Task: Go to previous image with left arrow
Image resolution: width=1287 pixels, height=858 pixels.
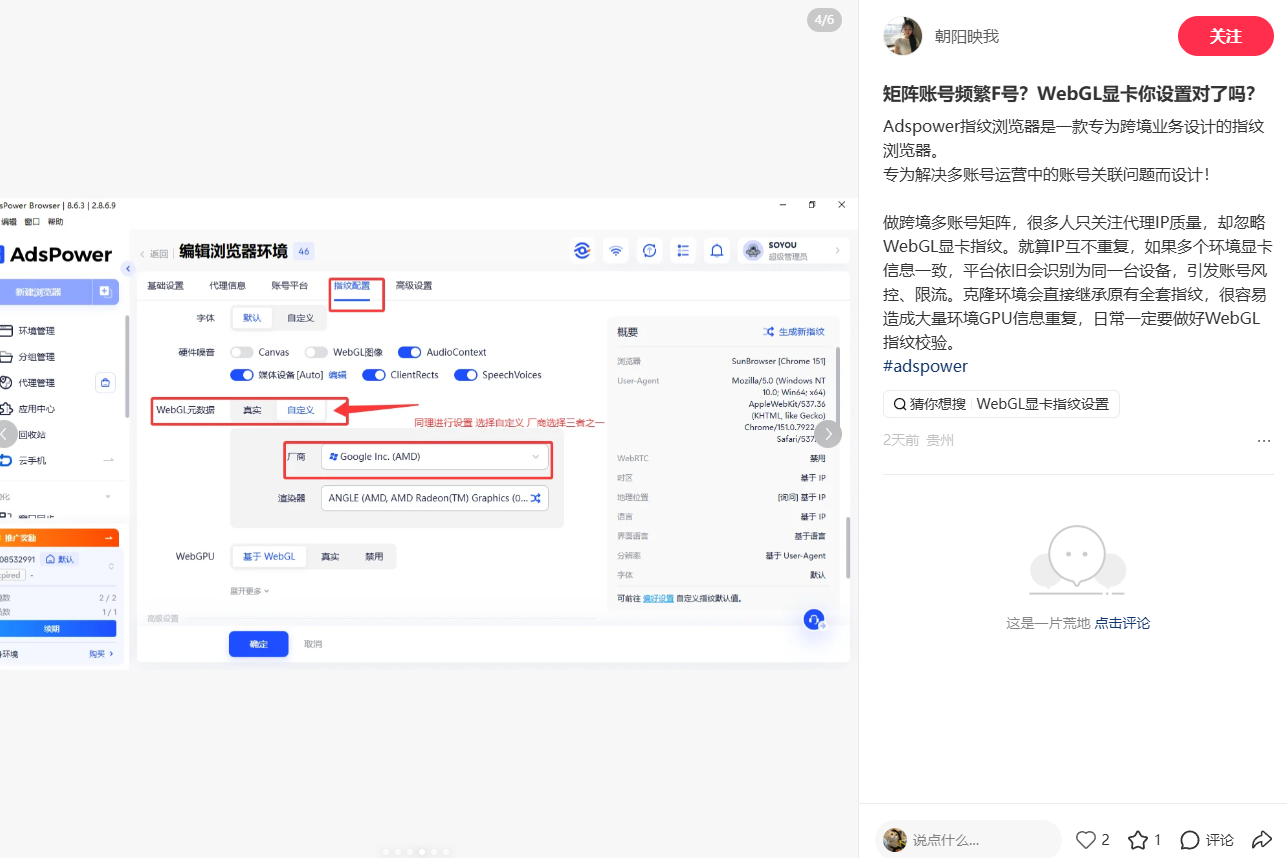Action: [6, 433]
